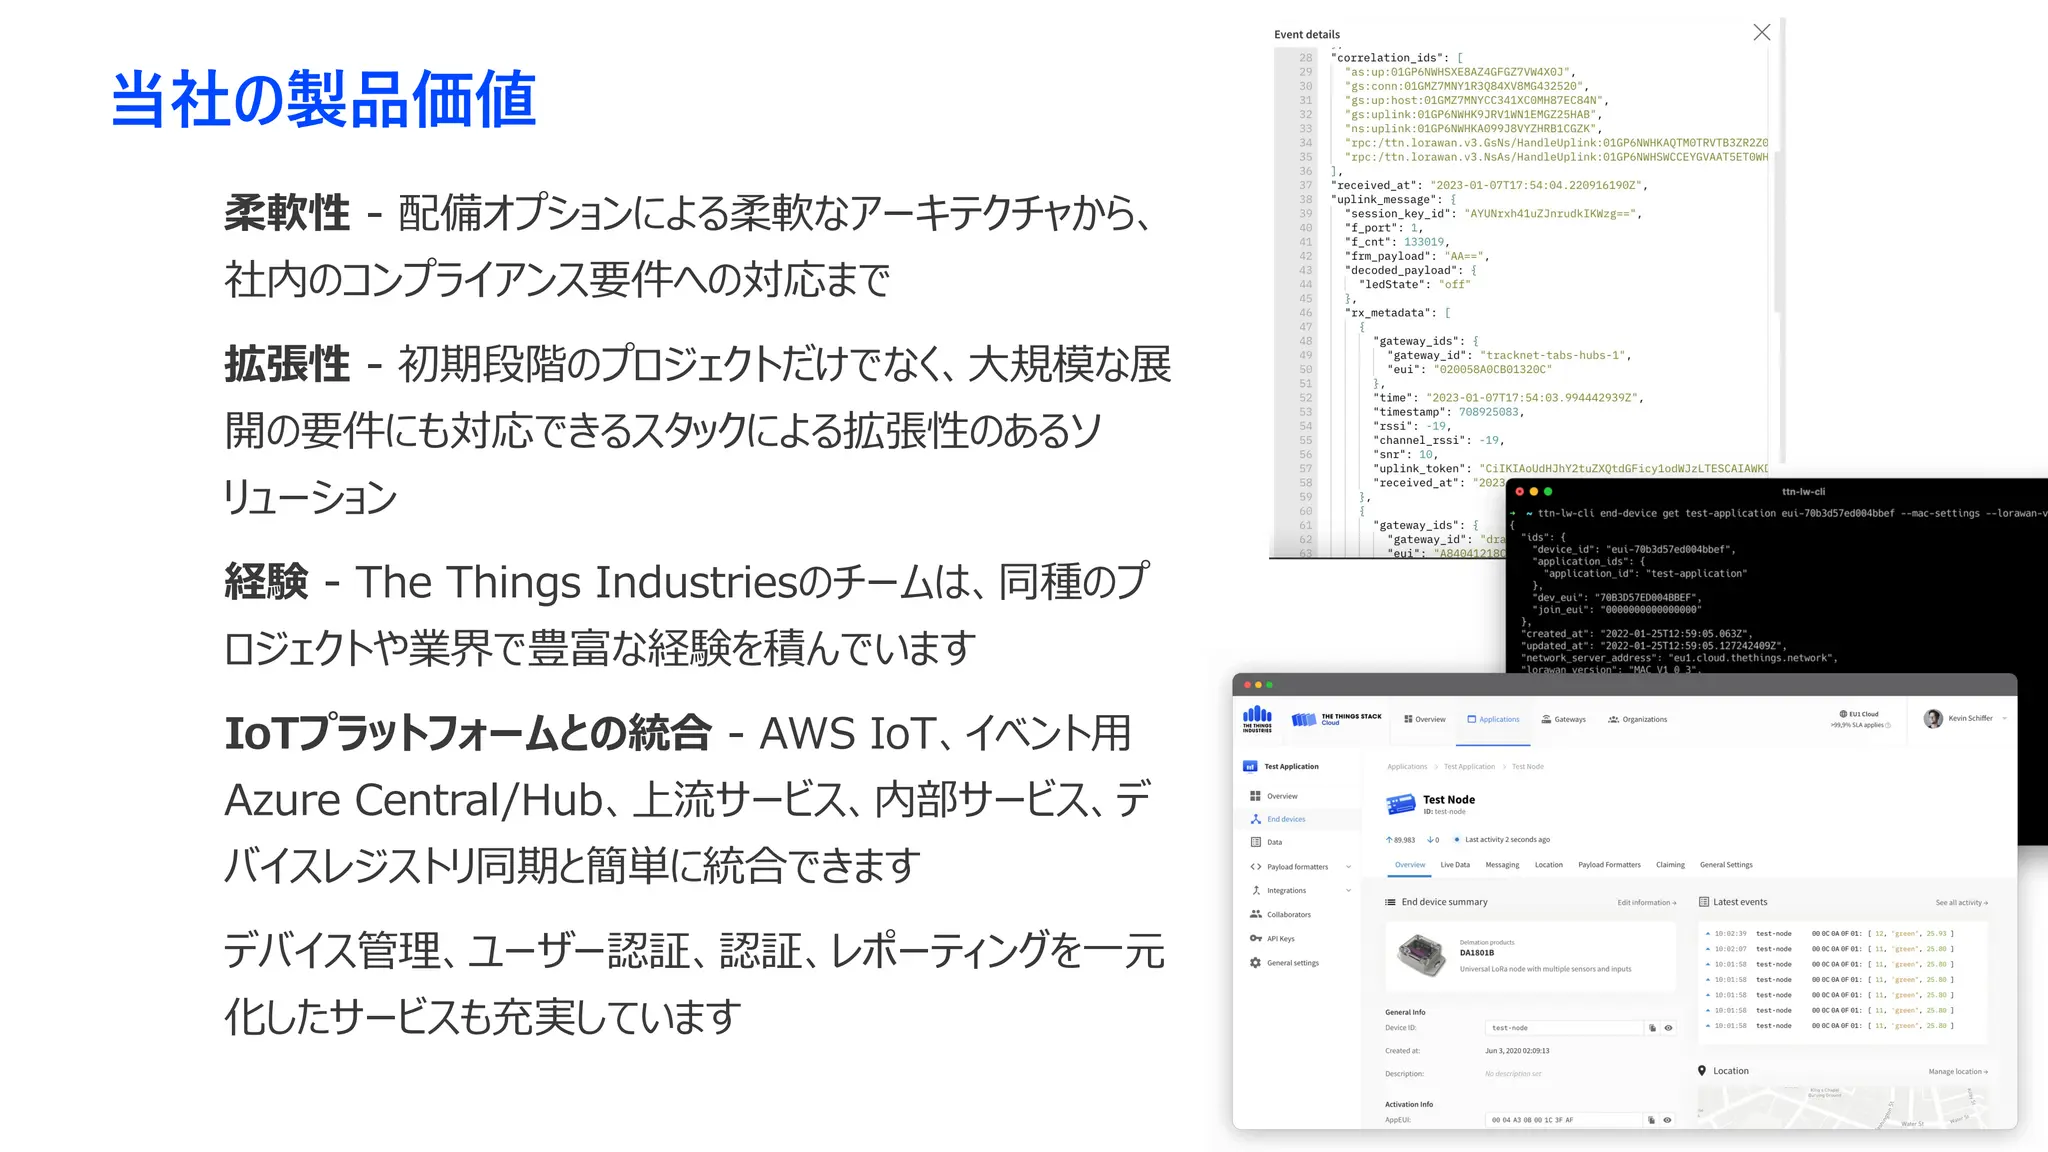Toggle visibility of AppEUI value

pyautogui.click(x=1667, y=1120)
